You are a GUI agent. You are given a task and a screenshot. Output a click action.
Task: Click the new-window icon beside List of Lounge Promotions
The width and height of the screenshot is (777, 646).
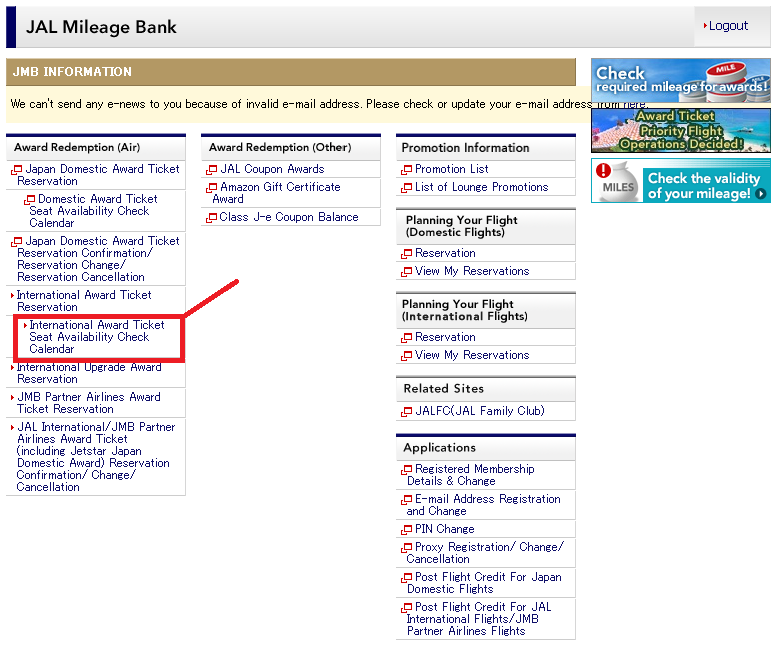pos(406,188)
